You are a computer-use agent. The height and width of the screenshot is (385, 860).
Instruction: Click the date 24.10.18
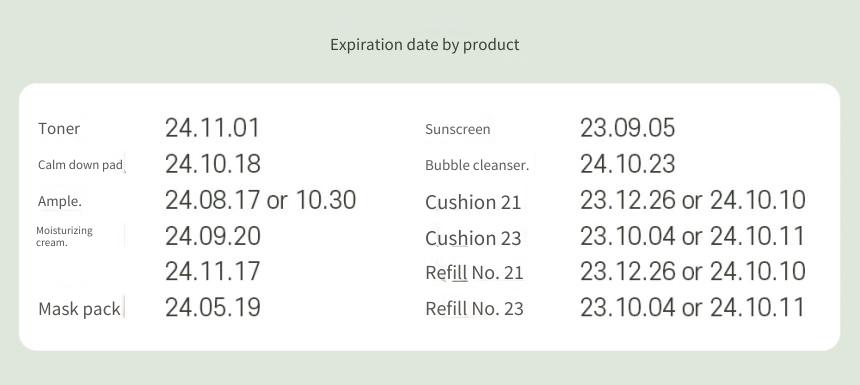(213, 164)
